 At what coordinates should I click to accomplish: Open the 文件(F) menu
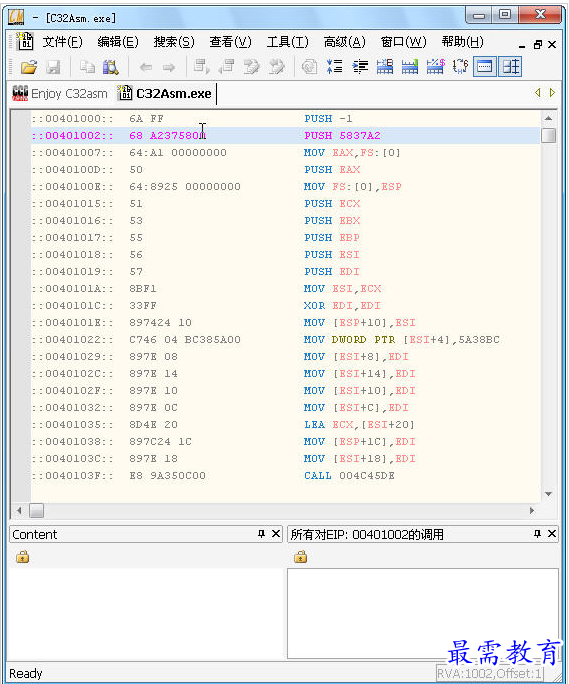pos(62,42)
